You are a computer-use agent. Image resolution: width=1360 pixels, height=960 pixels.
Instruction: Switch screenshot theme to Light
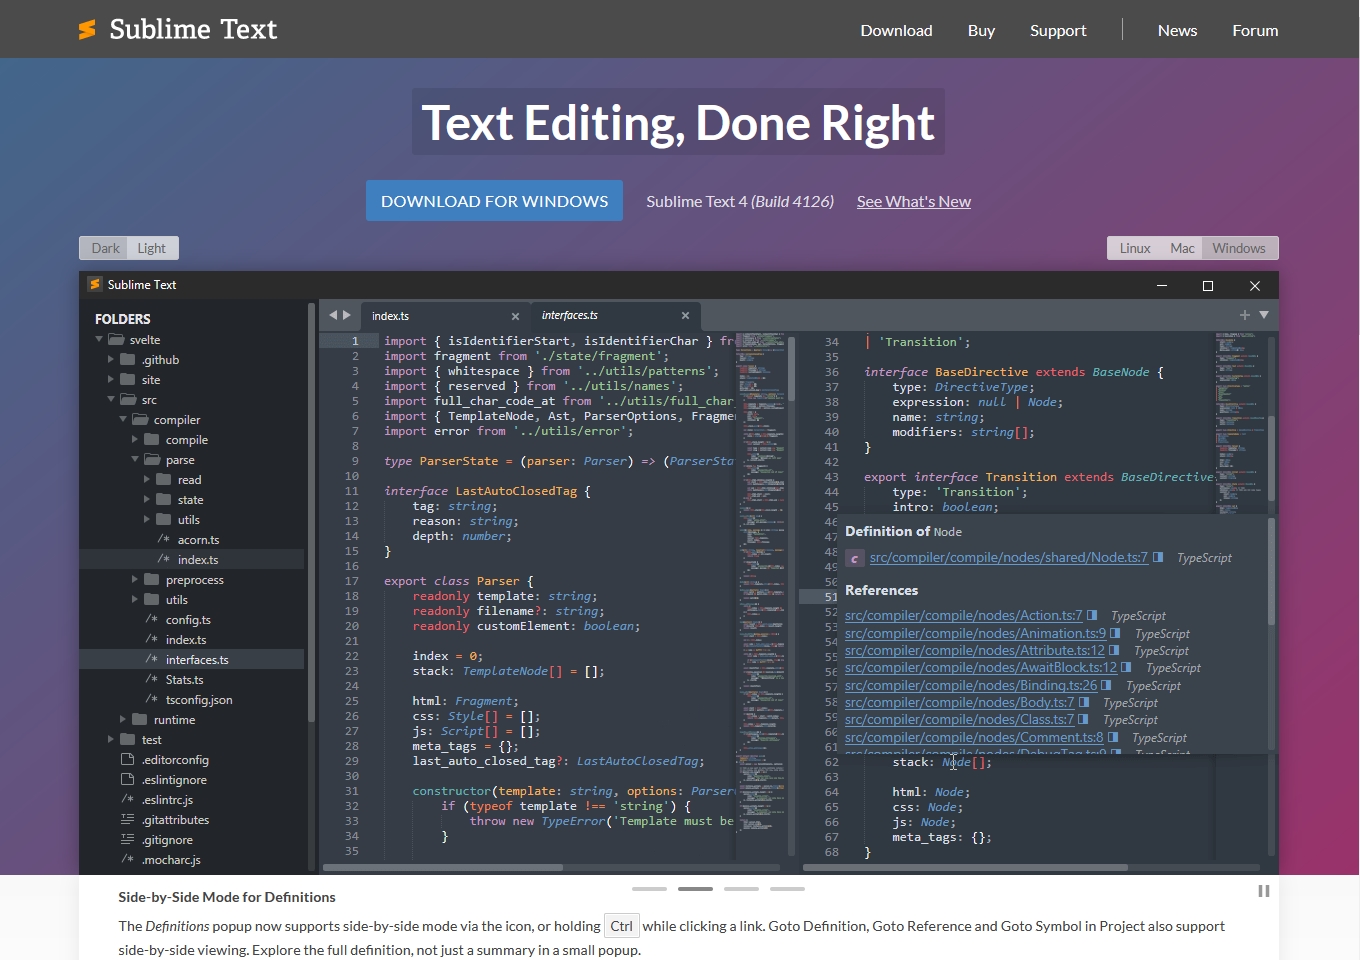coord(152,248)
